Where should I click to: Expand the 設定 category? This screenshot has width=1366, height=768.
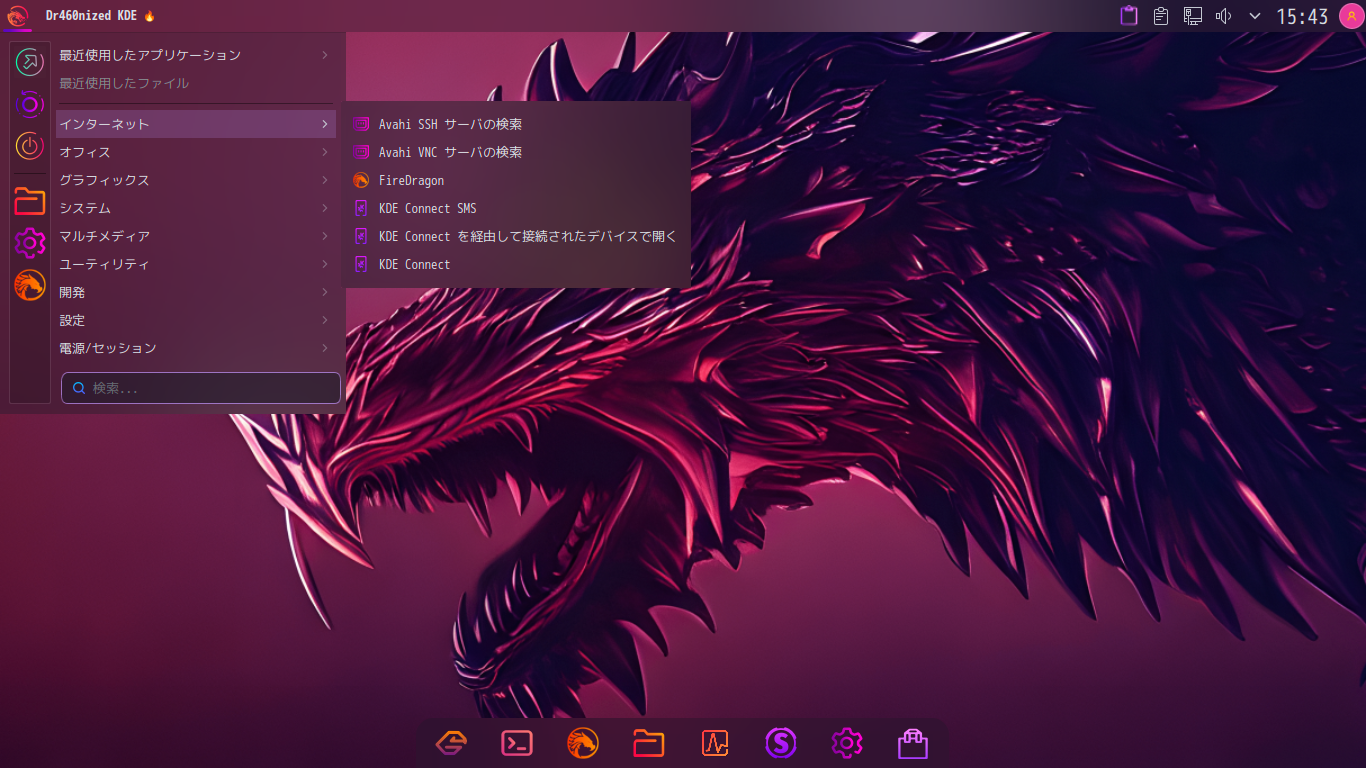196,320
